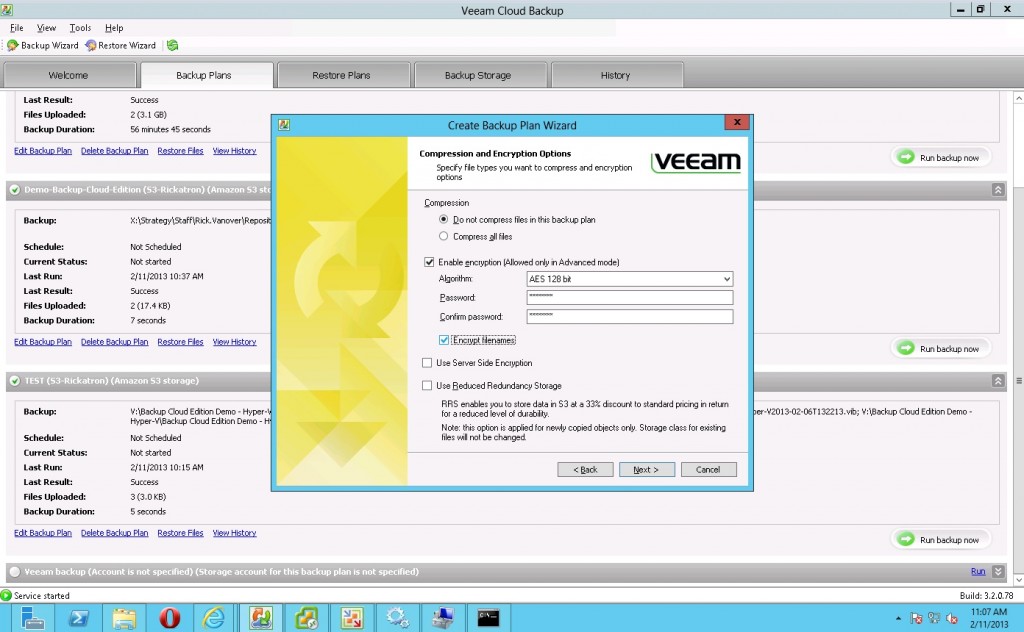1024x632 pixels.
Task: Click Delete Backup Plan under Demo-Backup-Cloud-Edition
Action: (x=114, y=341)
